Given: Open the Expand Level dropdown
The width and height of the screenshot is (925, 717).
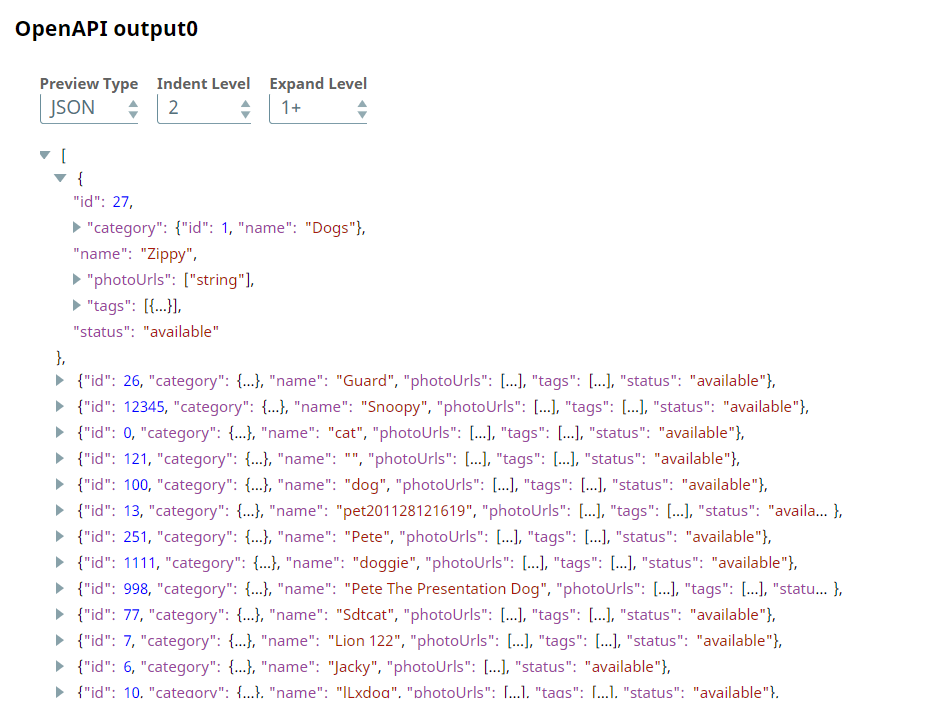Looking at the screenshot, I should pos(317,108).
